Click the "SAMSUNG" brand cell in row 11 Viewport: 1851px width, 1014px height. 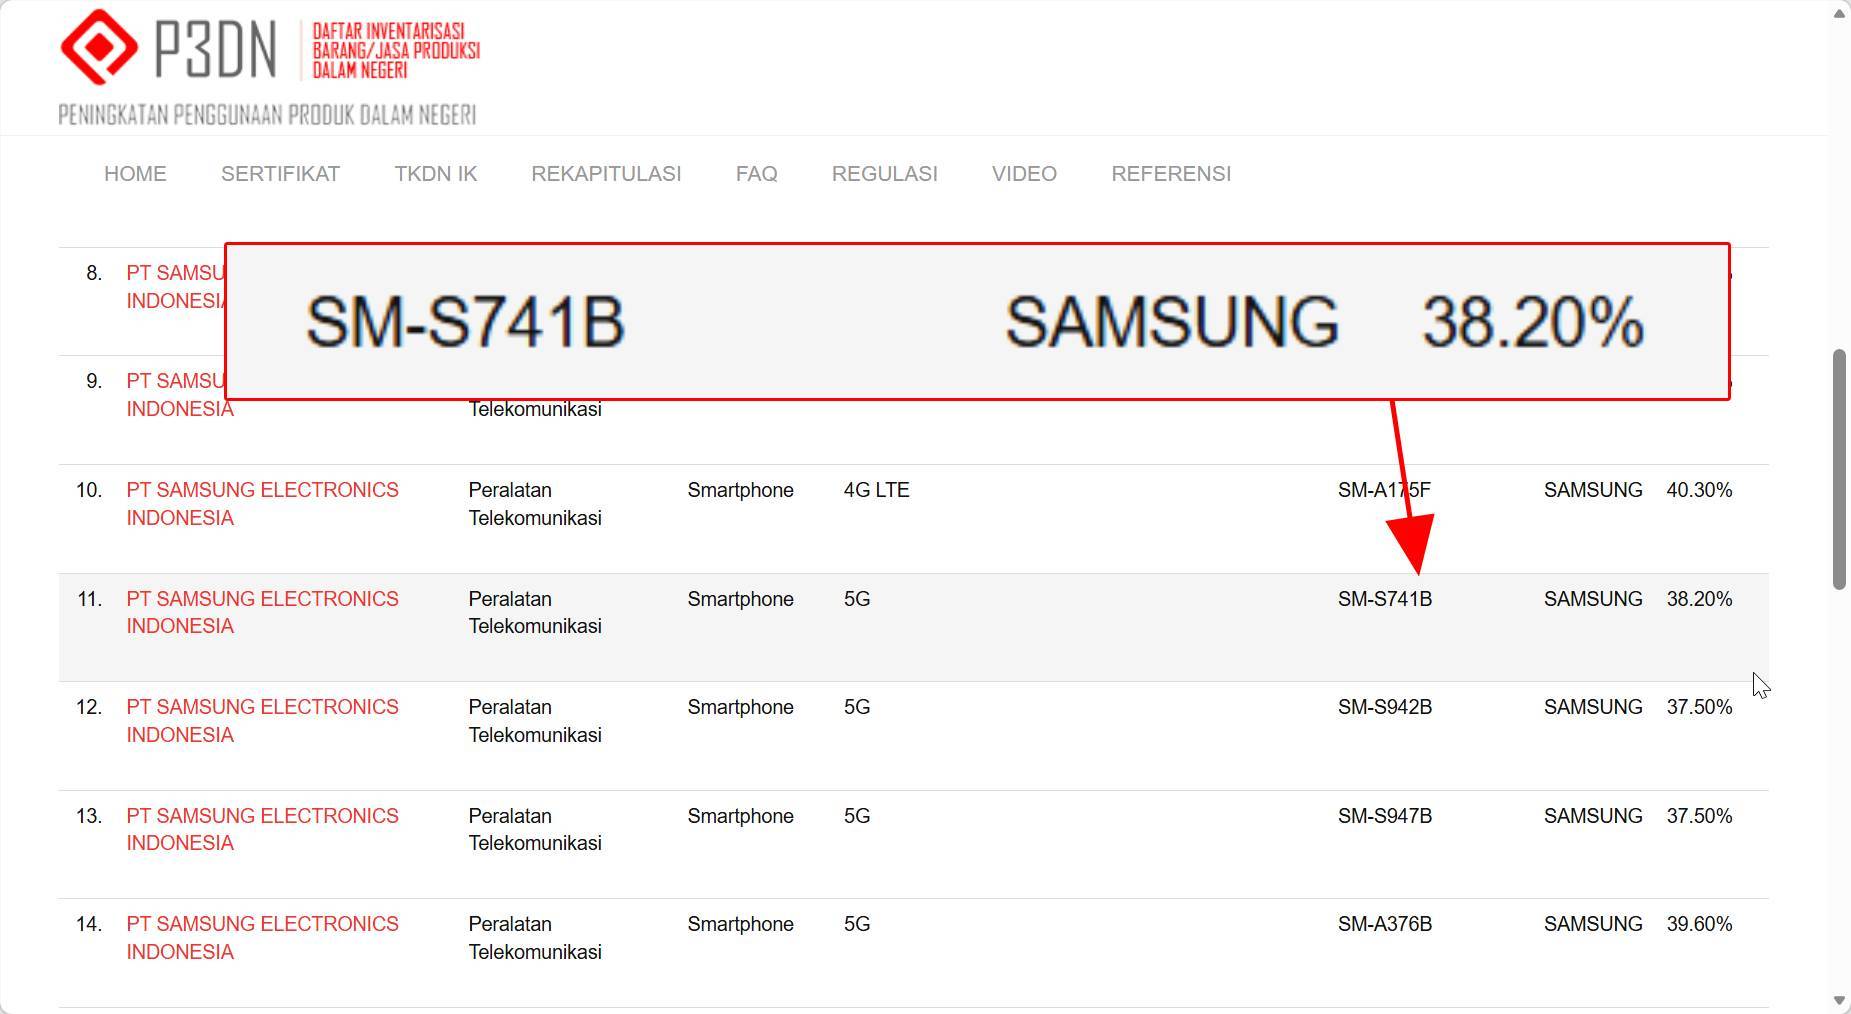[1593, 599]
